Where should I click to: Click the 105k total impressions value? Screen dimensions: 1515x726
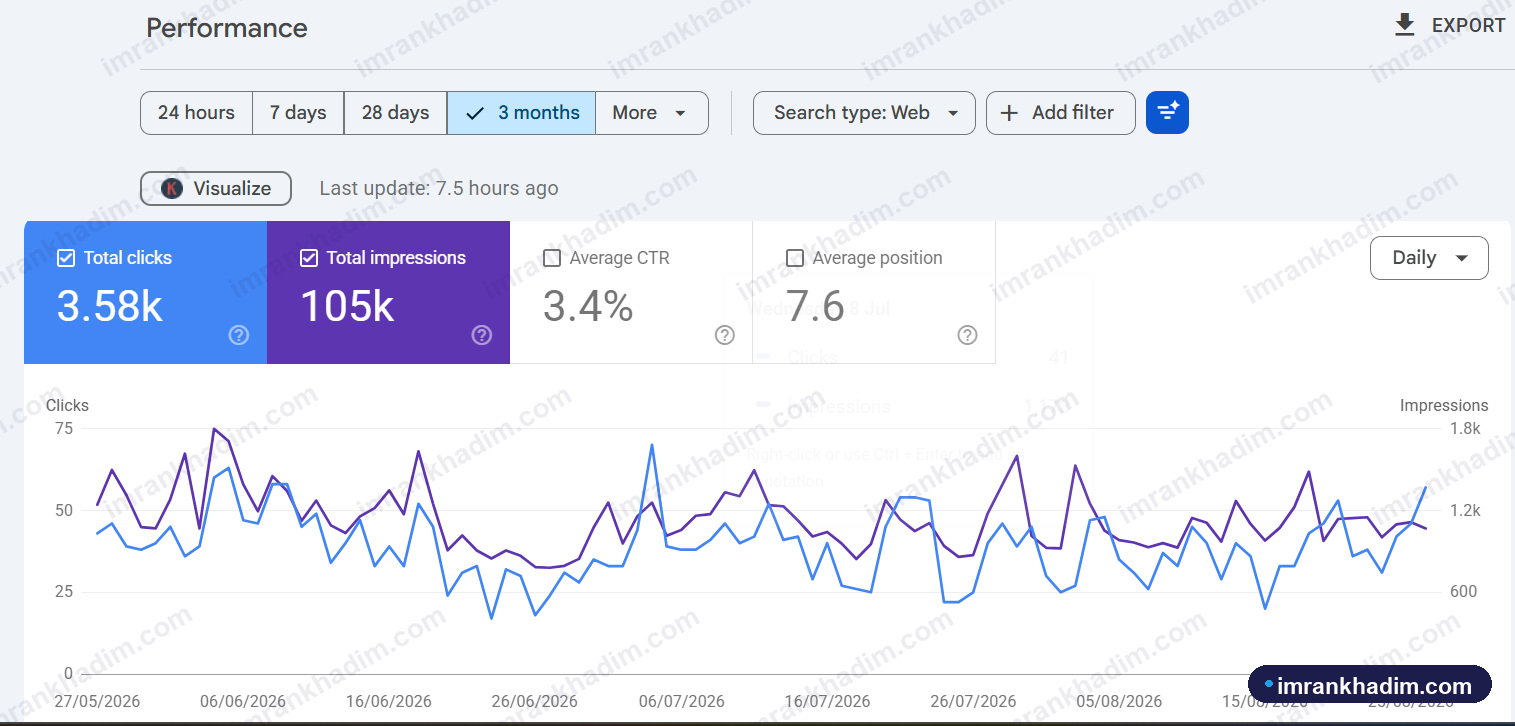[347, 307]
